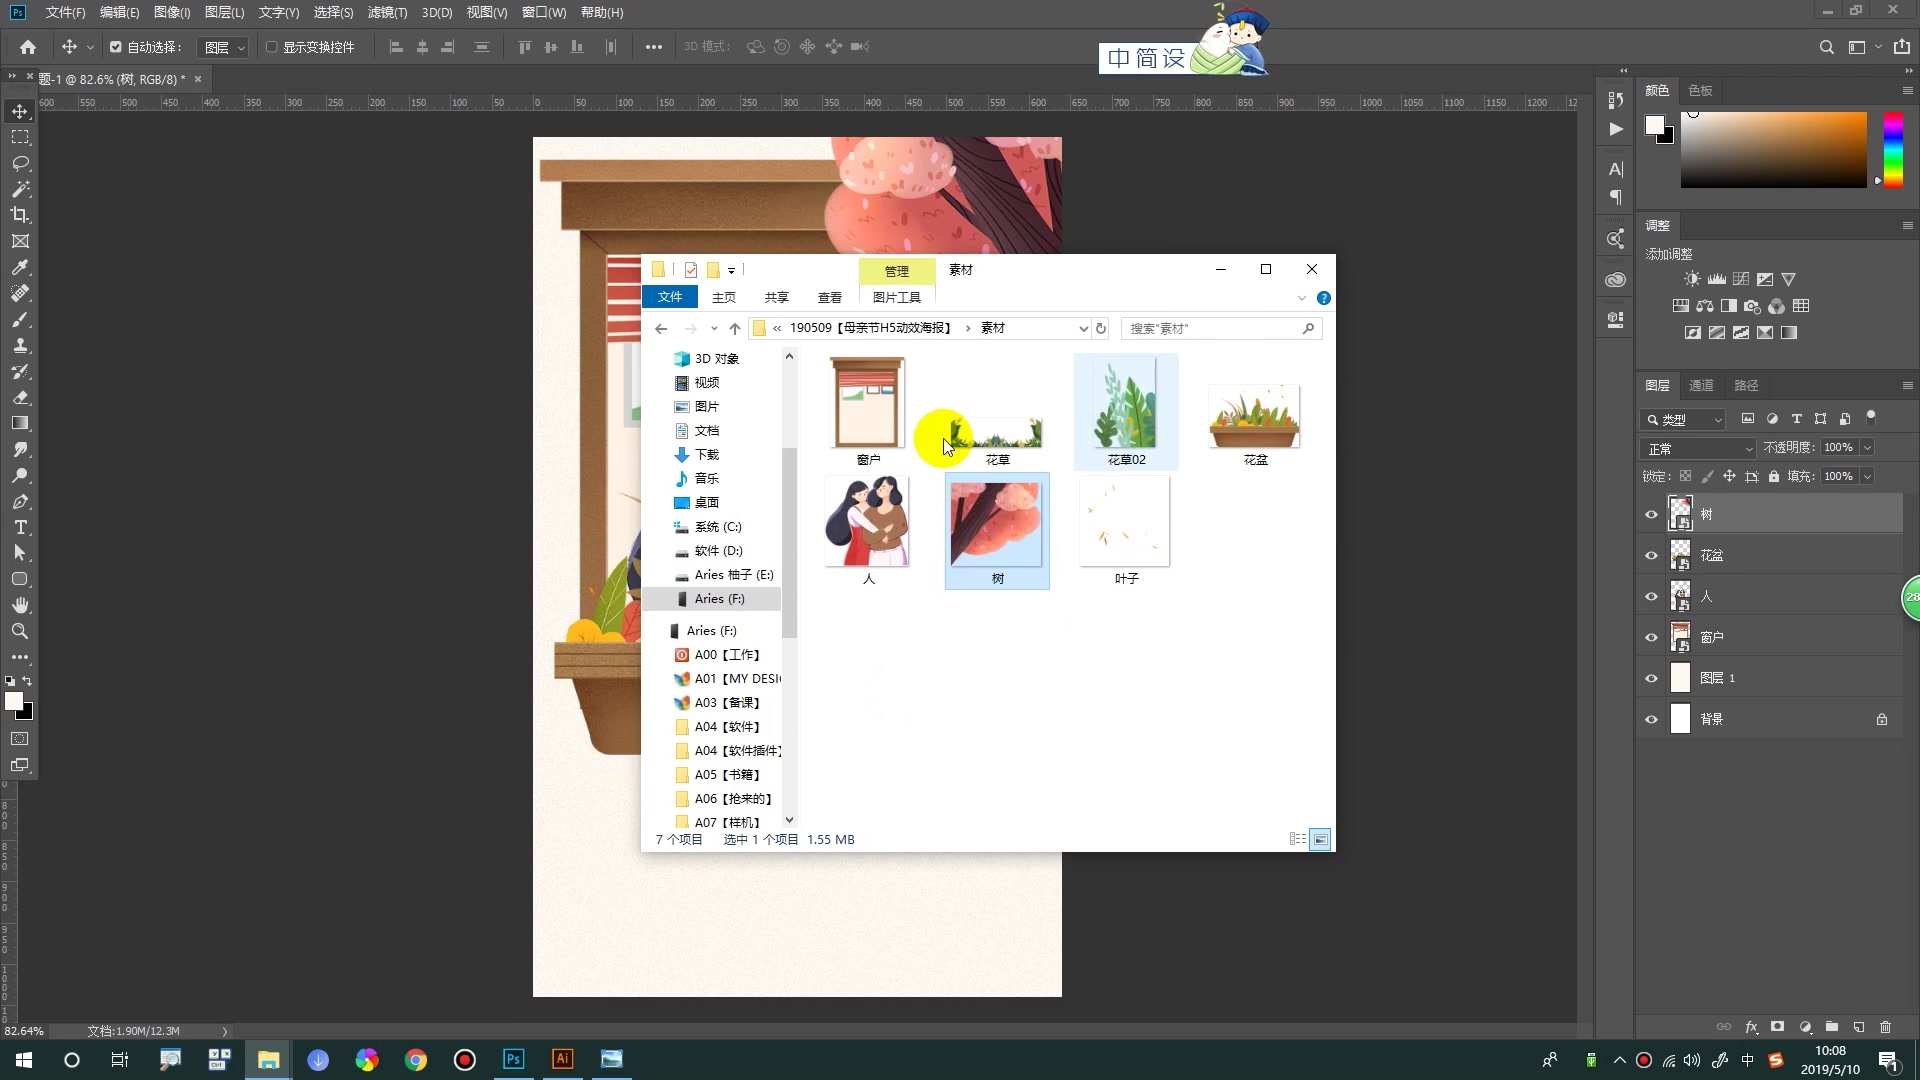1920x1080 pixels.
Task: Add layer mask at Layers panel bottom
Action: point(1777,1027)
